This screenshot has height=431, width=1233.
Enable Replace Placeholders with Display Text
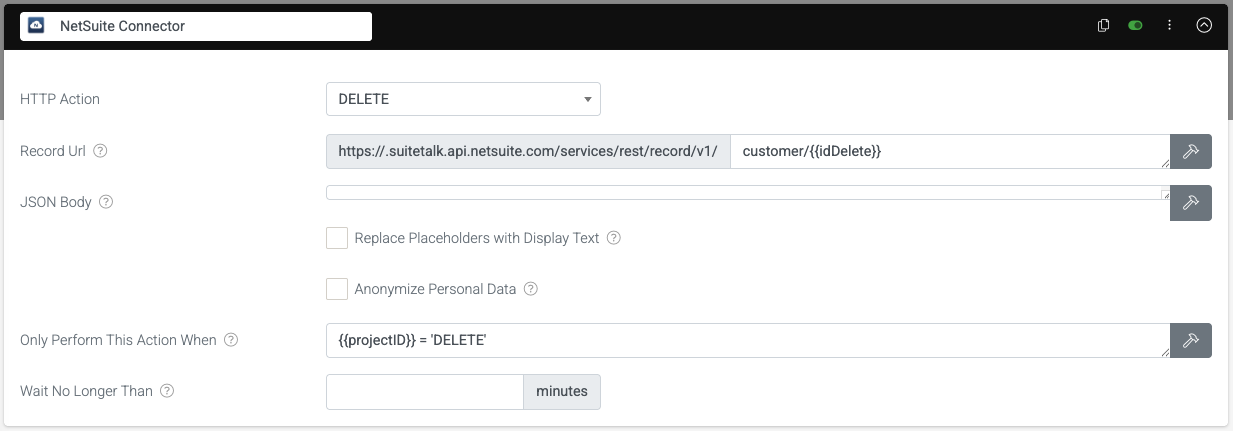[x=337, y=239]
